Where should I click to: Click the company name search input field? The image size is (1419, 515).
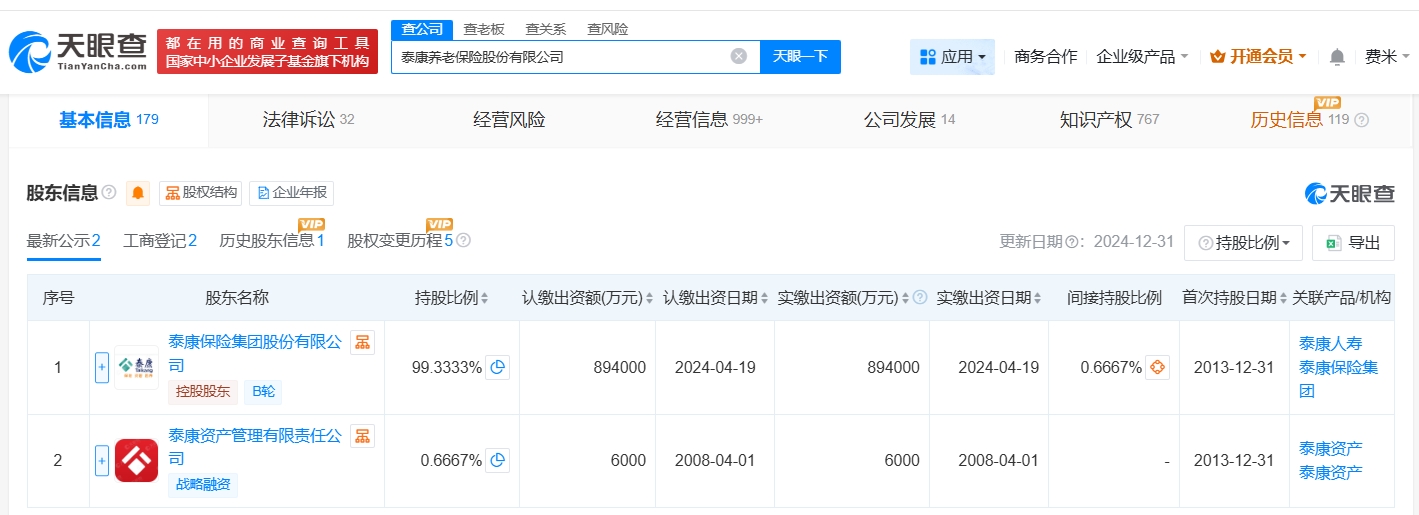[x=560, y=57]
